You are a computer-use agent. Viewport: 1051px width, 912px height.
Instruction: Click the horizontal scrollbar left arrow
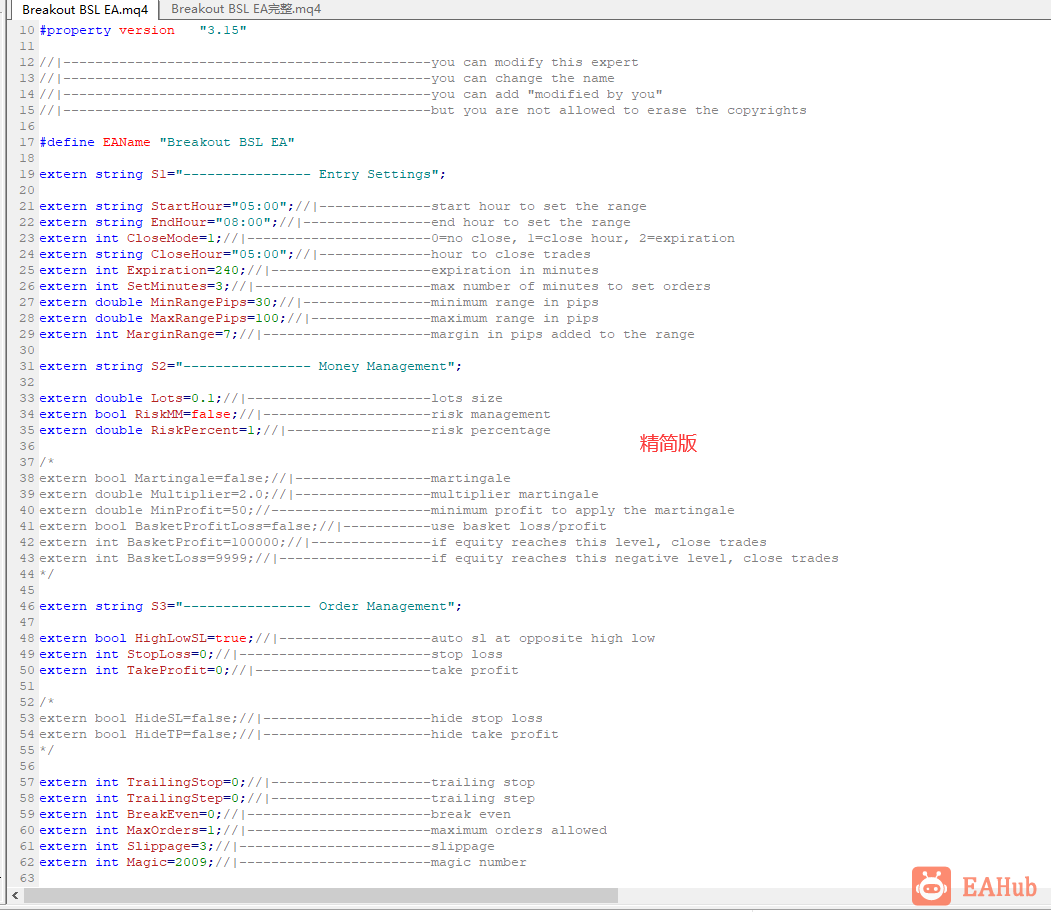15,895
